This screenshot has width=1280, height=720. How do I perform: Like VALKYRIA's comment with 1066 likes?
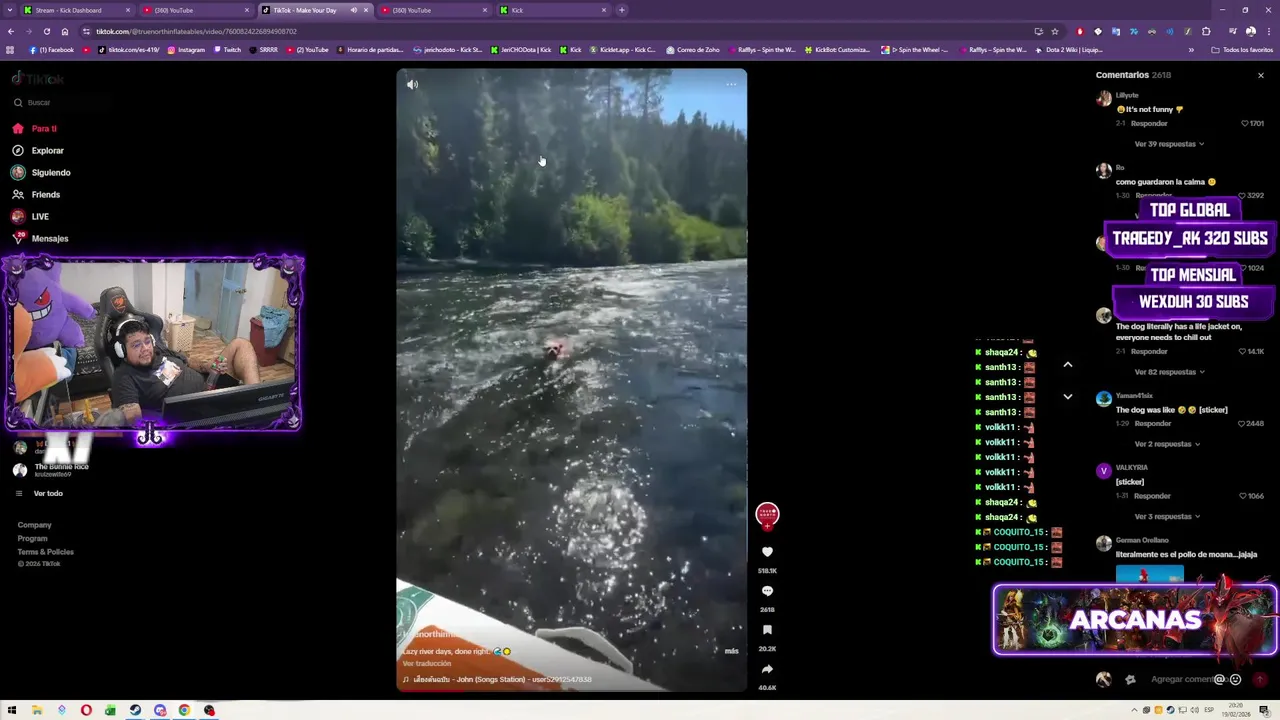(x=1243, y=496)
